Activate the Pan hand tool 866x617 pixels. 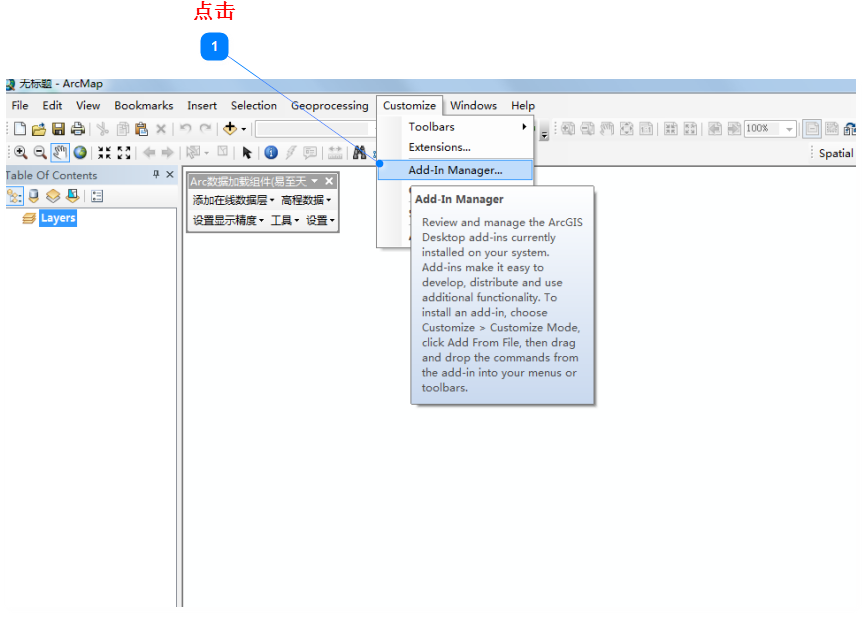click(x=60, y=153)
